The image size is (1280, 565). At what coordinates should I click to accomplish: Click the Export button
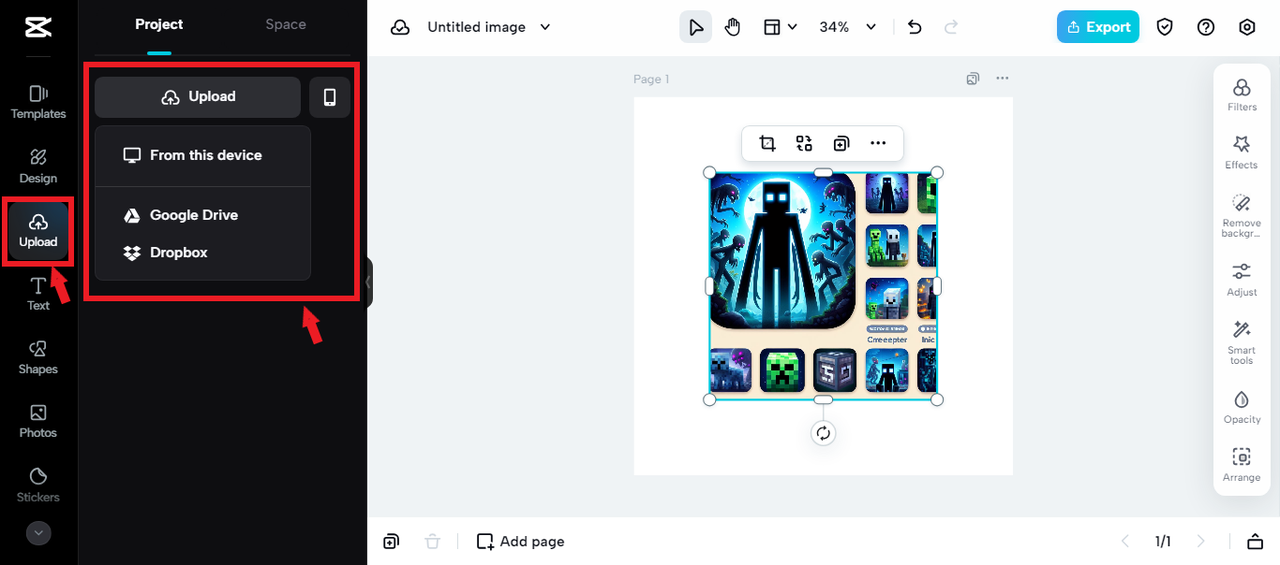pyautogui.click(x=1098, y=27)
